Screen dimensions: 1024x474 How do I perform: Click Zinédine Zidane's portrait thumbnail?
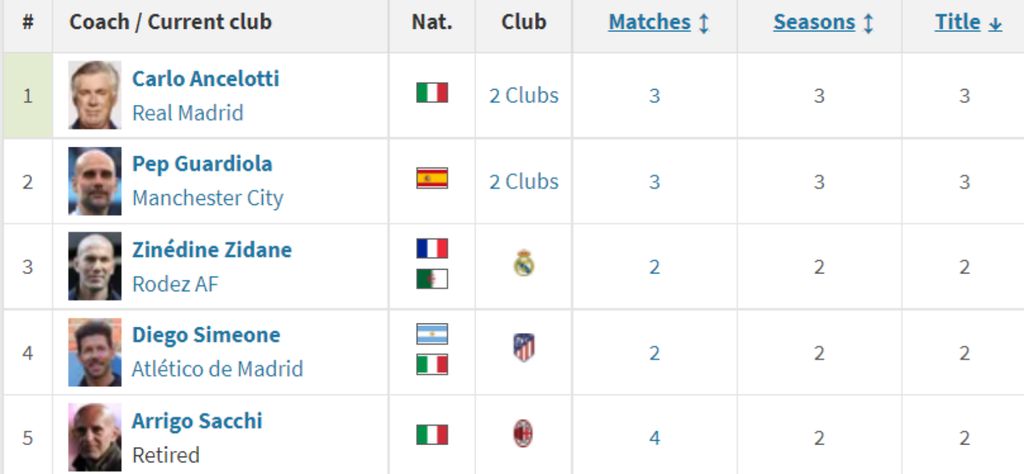tap(95, 266)
